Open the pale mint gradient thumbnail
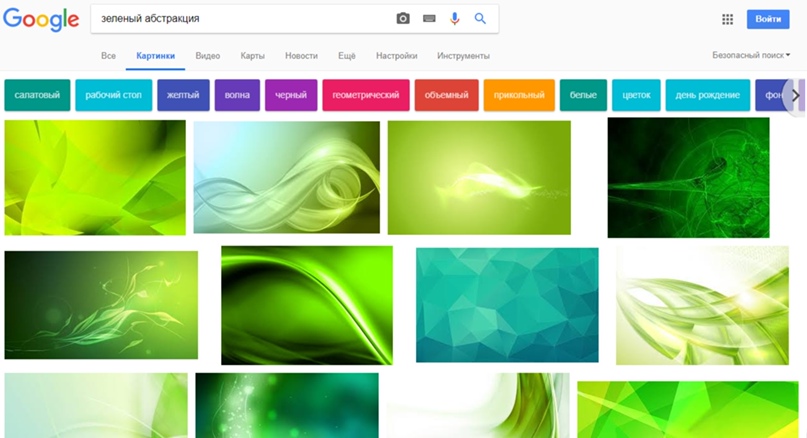807x438 pixels. click(x=96, y=406)
